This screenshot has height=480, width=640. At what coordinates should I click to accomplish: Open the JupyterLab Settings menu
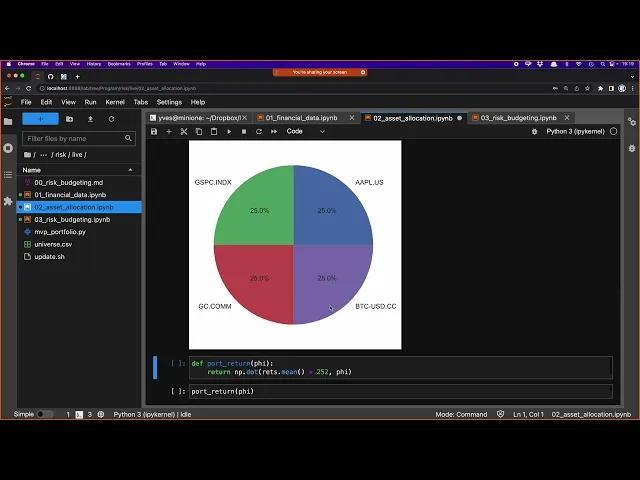169,102
